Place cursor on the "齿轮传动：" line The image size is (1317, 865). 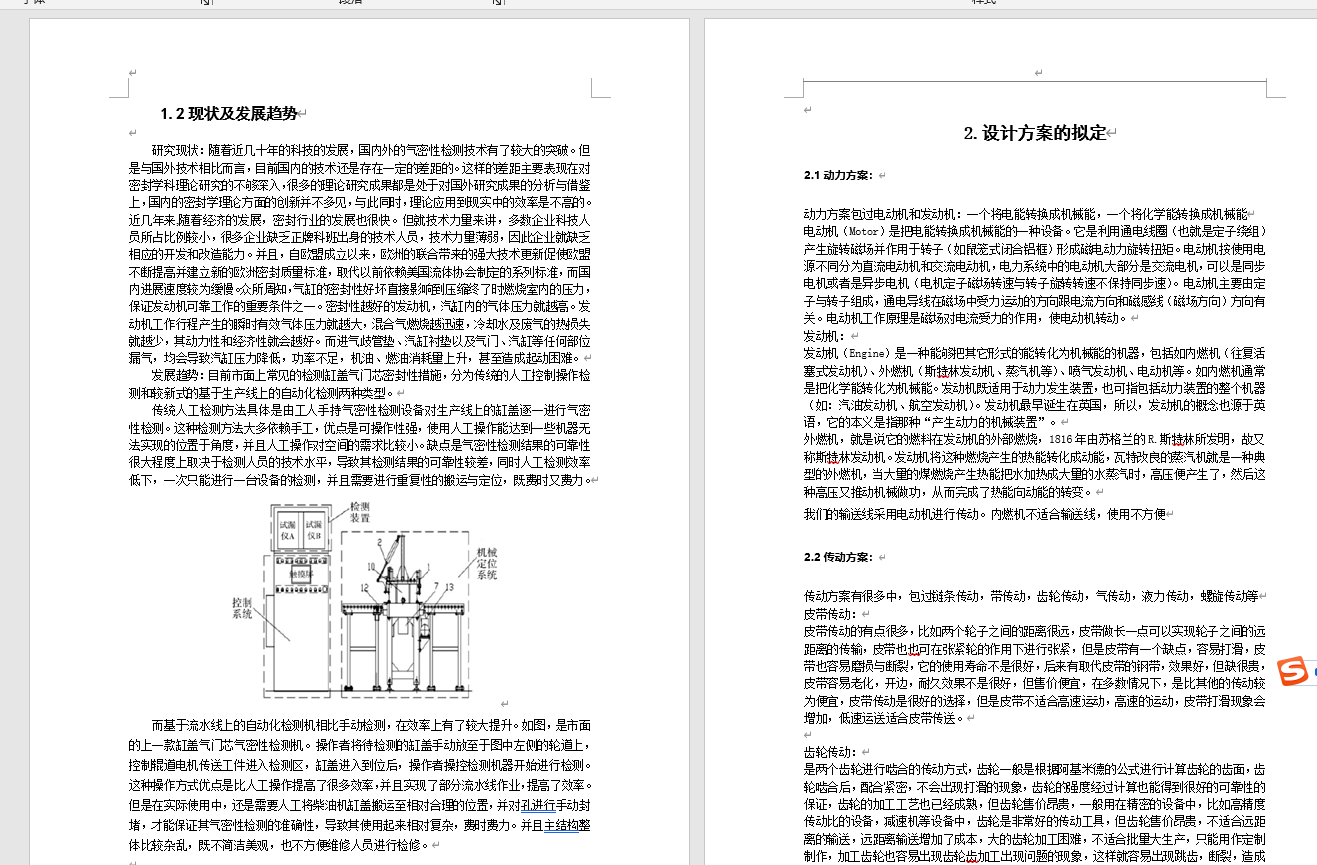point(831,752)
